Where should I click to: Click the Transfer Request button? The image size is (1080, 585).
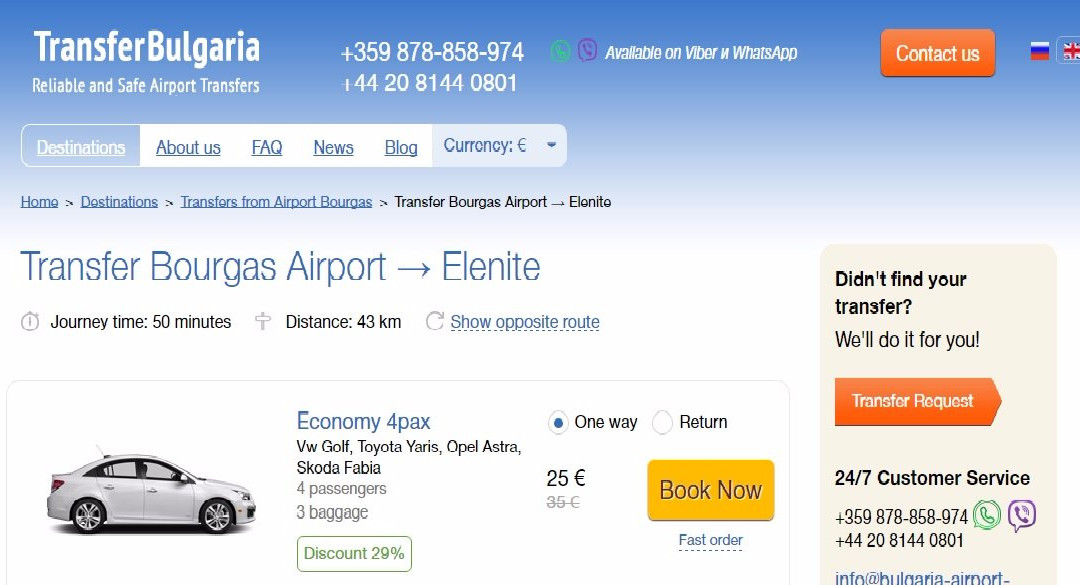click(x=913, y=401)
